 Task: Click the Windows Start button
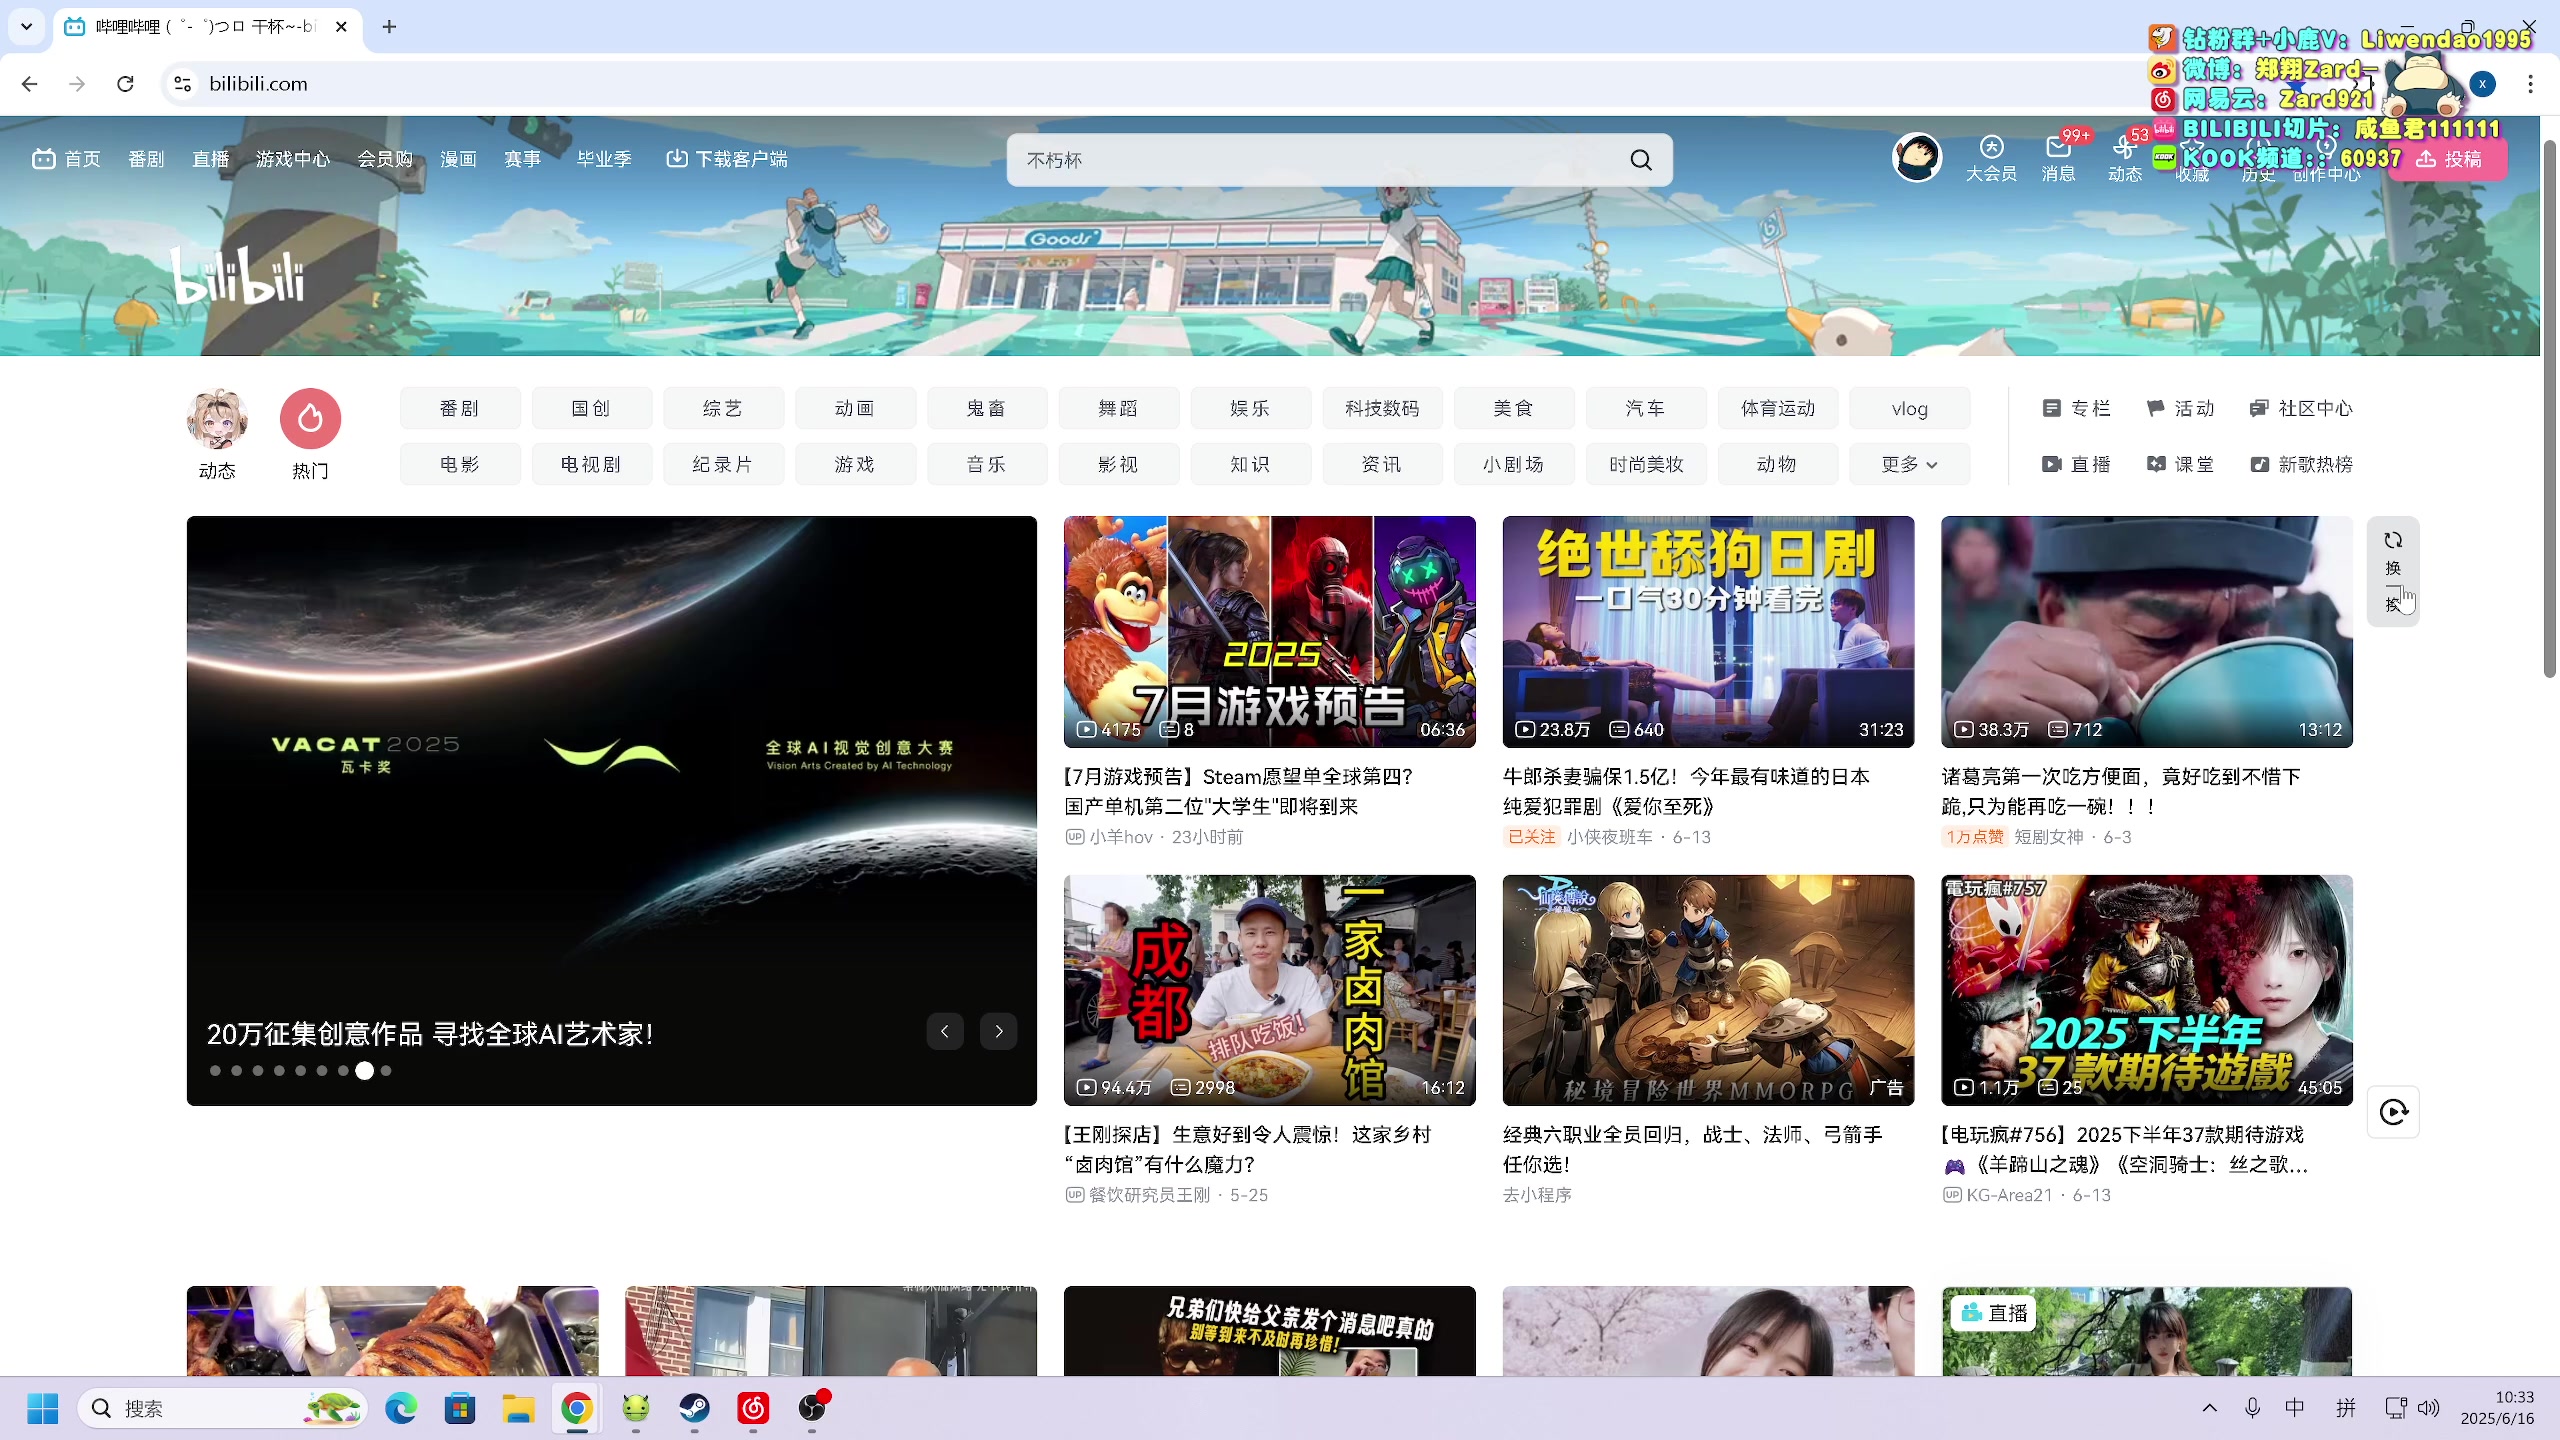tap(43, 1408)
